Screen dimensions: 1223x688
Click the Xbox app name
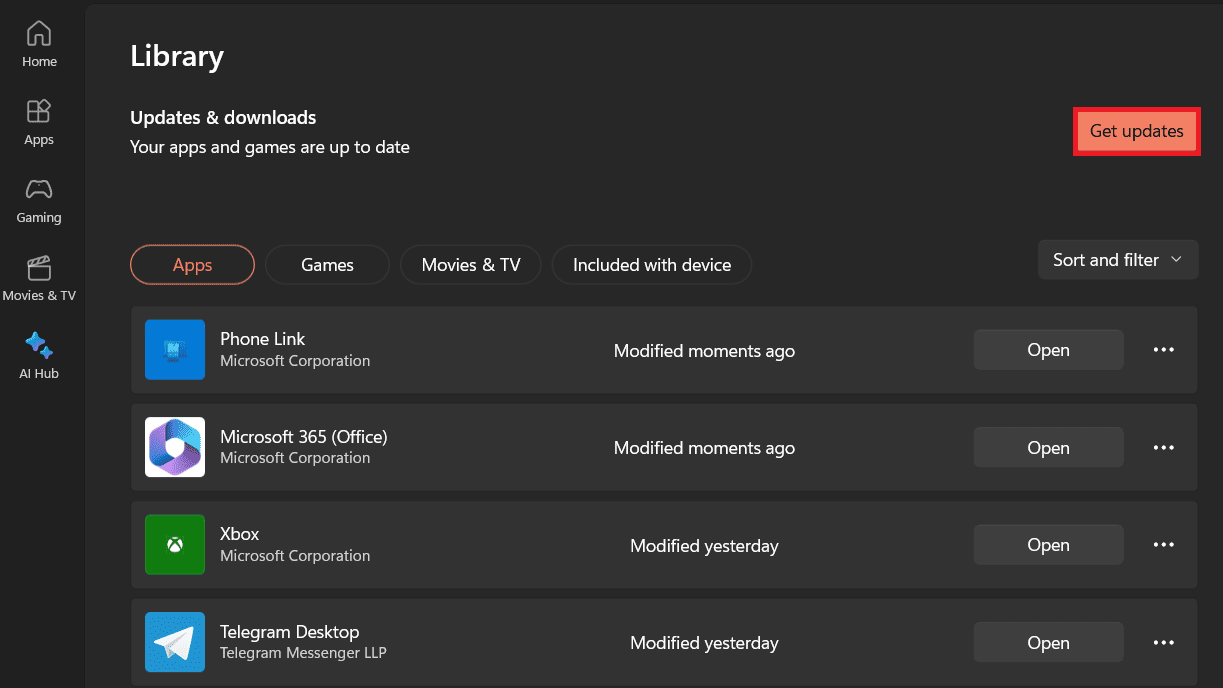click(x=240, y=534)
